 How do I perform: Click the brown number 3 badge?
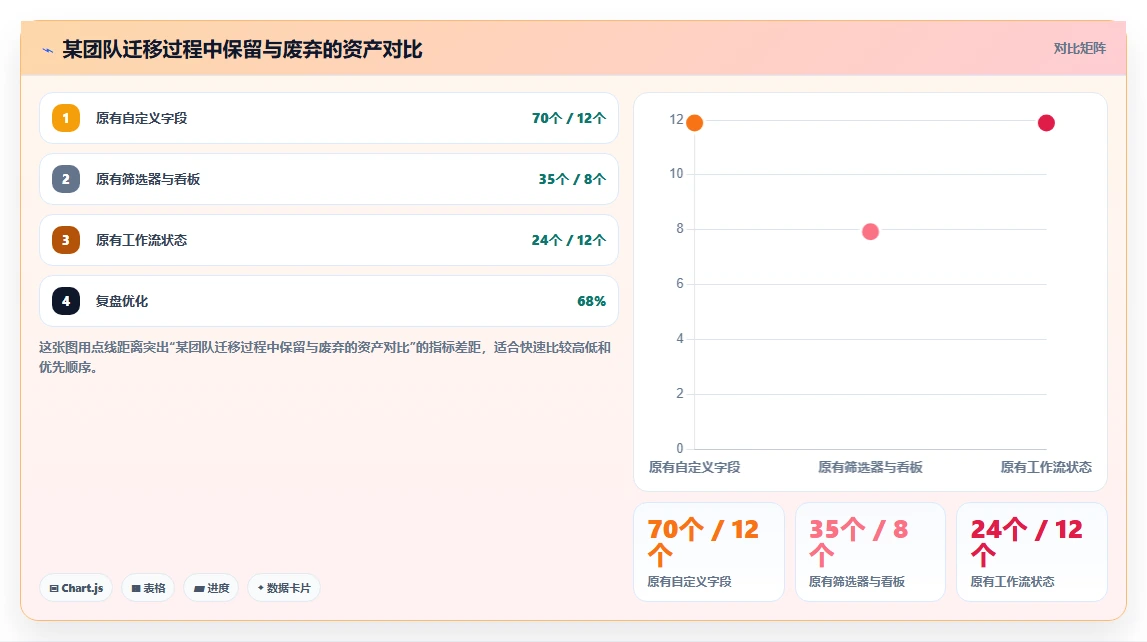click(x=66, y=240)
